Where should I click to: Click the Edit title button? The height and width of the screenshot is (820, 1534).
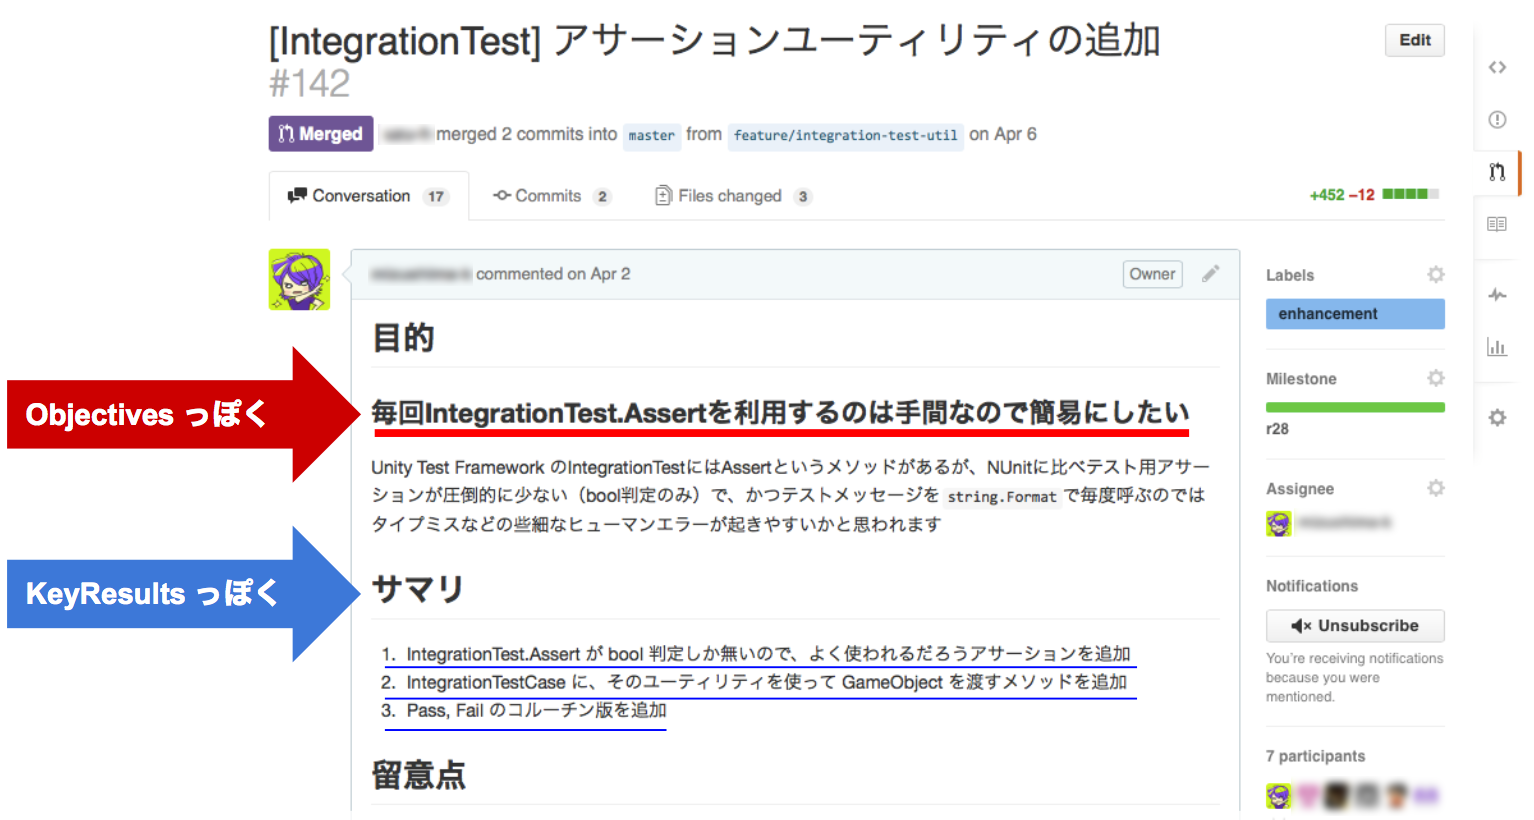(1414, 40)
